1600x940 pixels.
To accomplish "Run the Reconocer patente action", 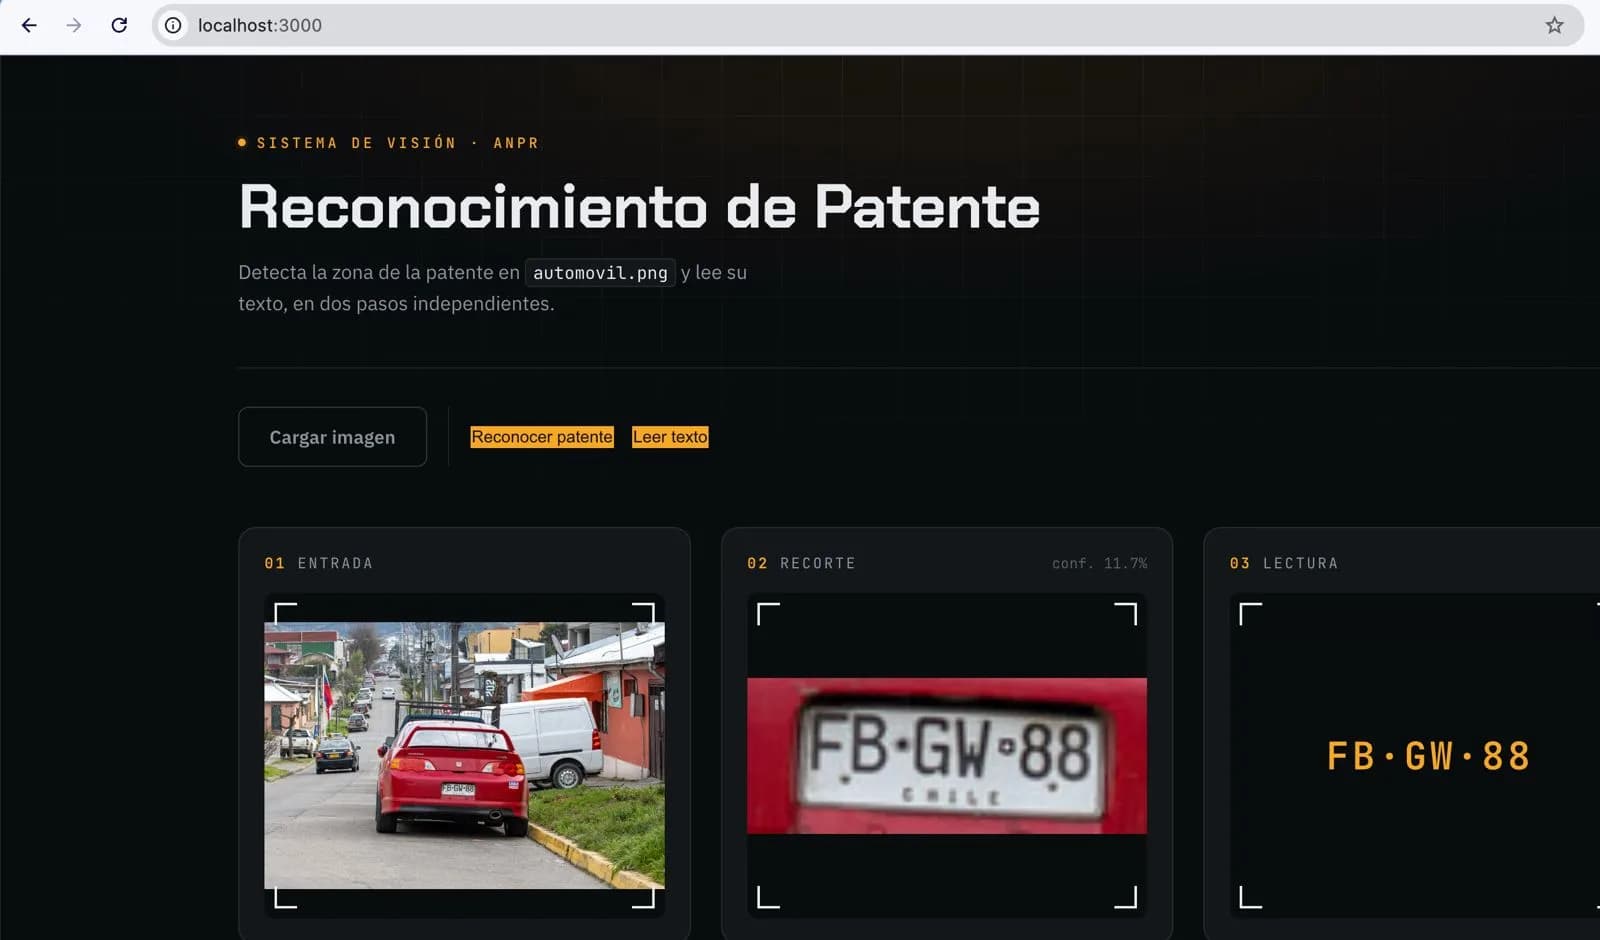I will coord(542,437).
